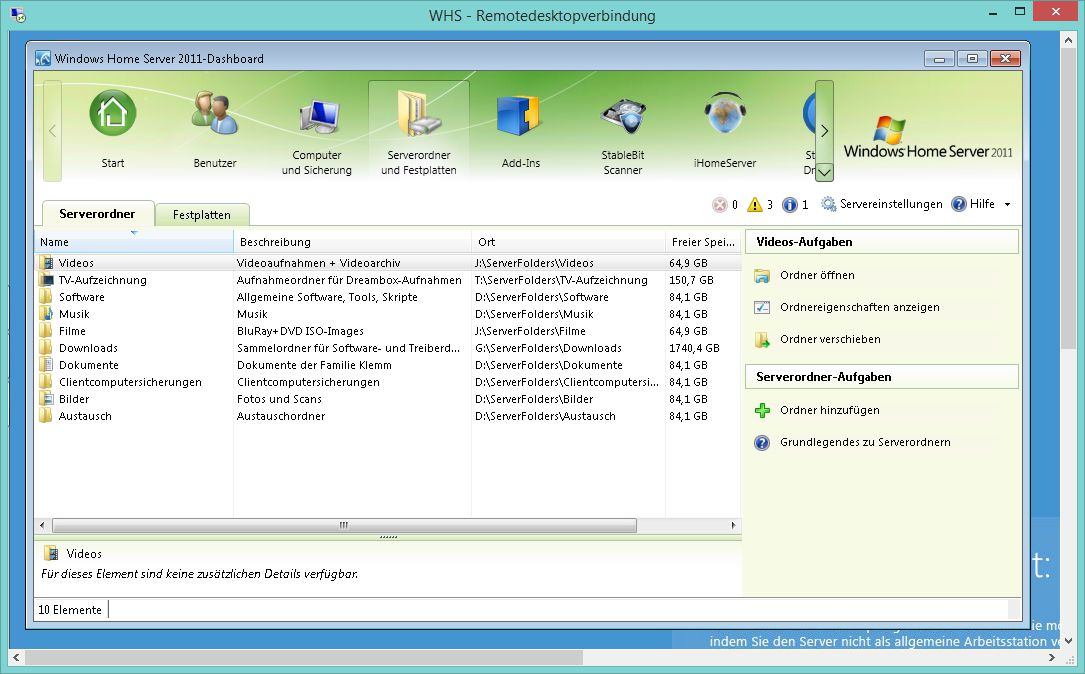1085x674 pixels.
Task: Click the remote desktop horizontal scrollbar thumb
Action: [x=304, y=657]
